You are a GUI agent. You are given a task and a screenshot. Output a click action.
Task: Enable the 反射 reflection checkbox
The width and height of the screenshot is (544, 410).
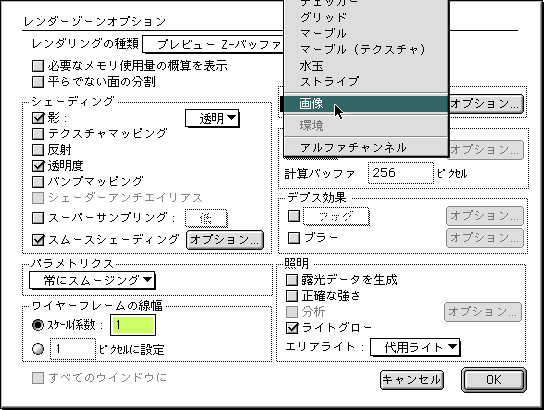pos(38,150)
